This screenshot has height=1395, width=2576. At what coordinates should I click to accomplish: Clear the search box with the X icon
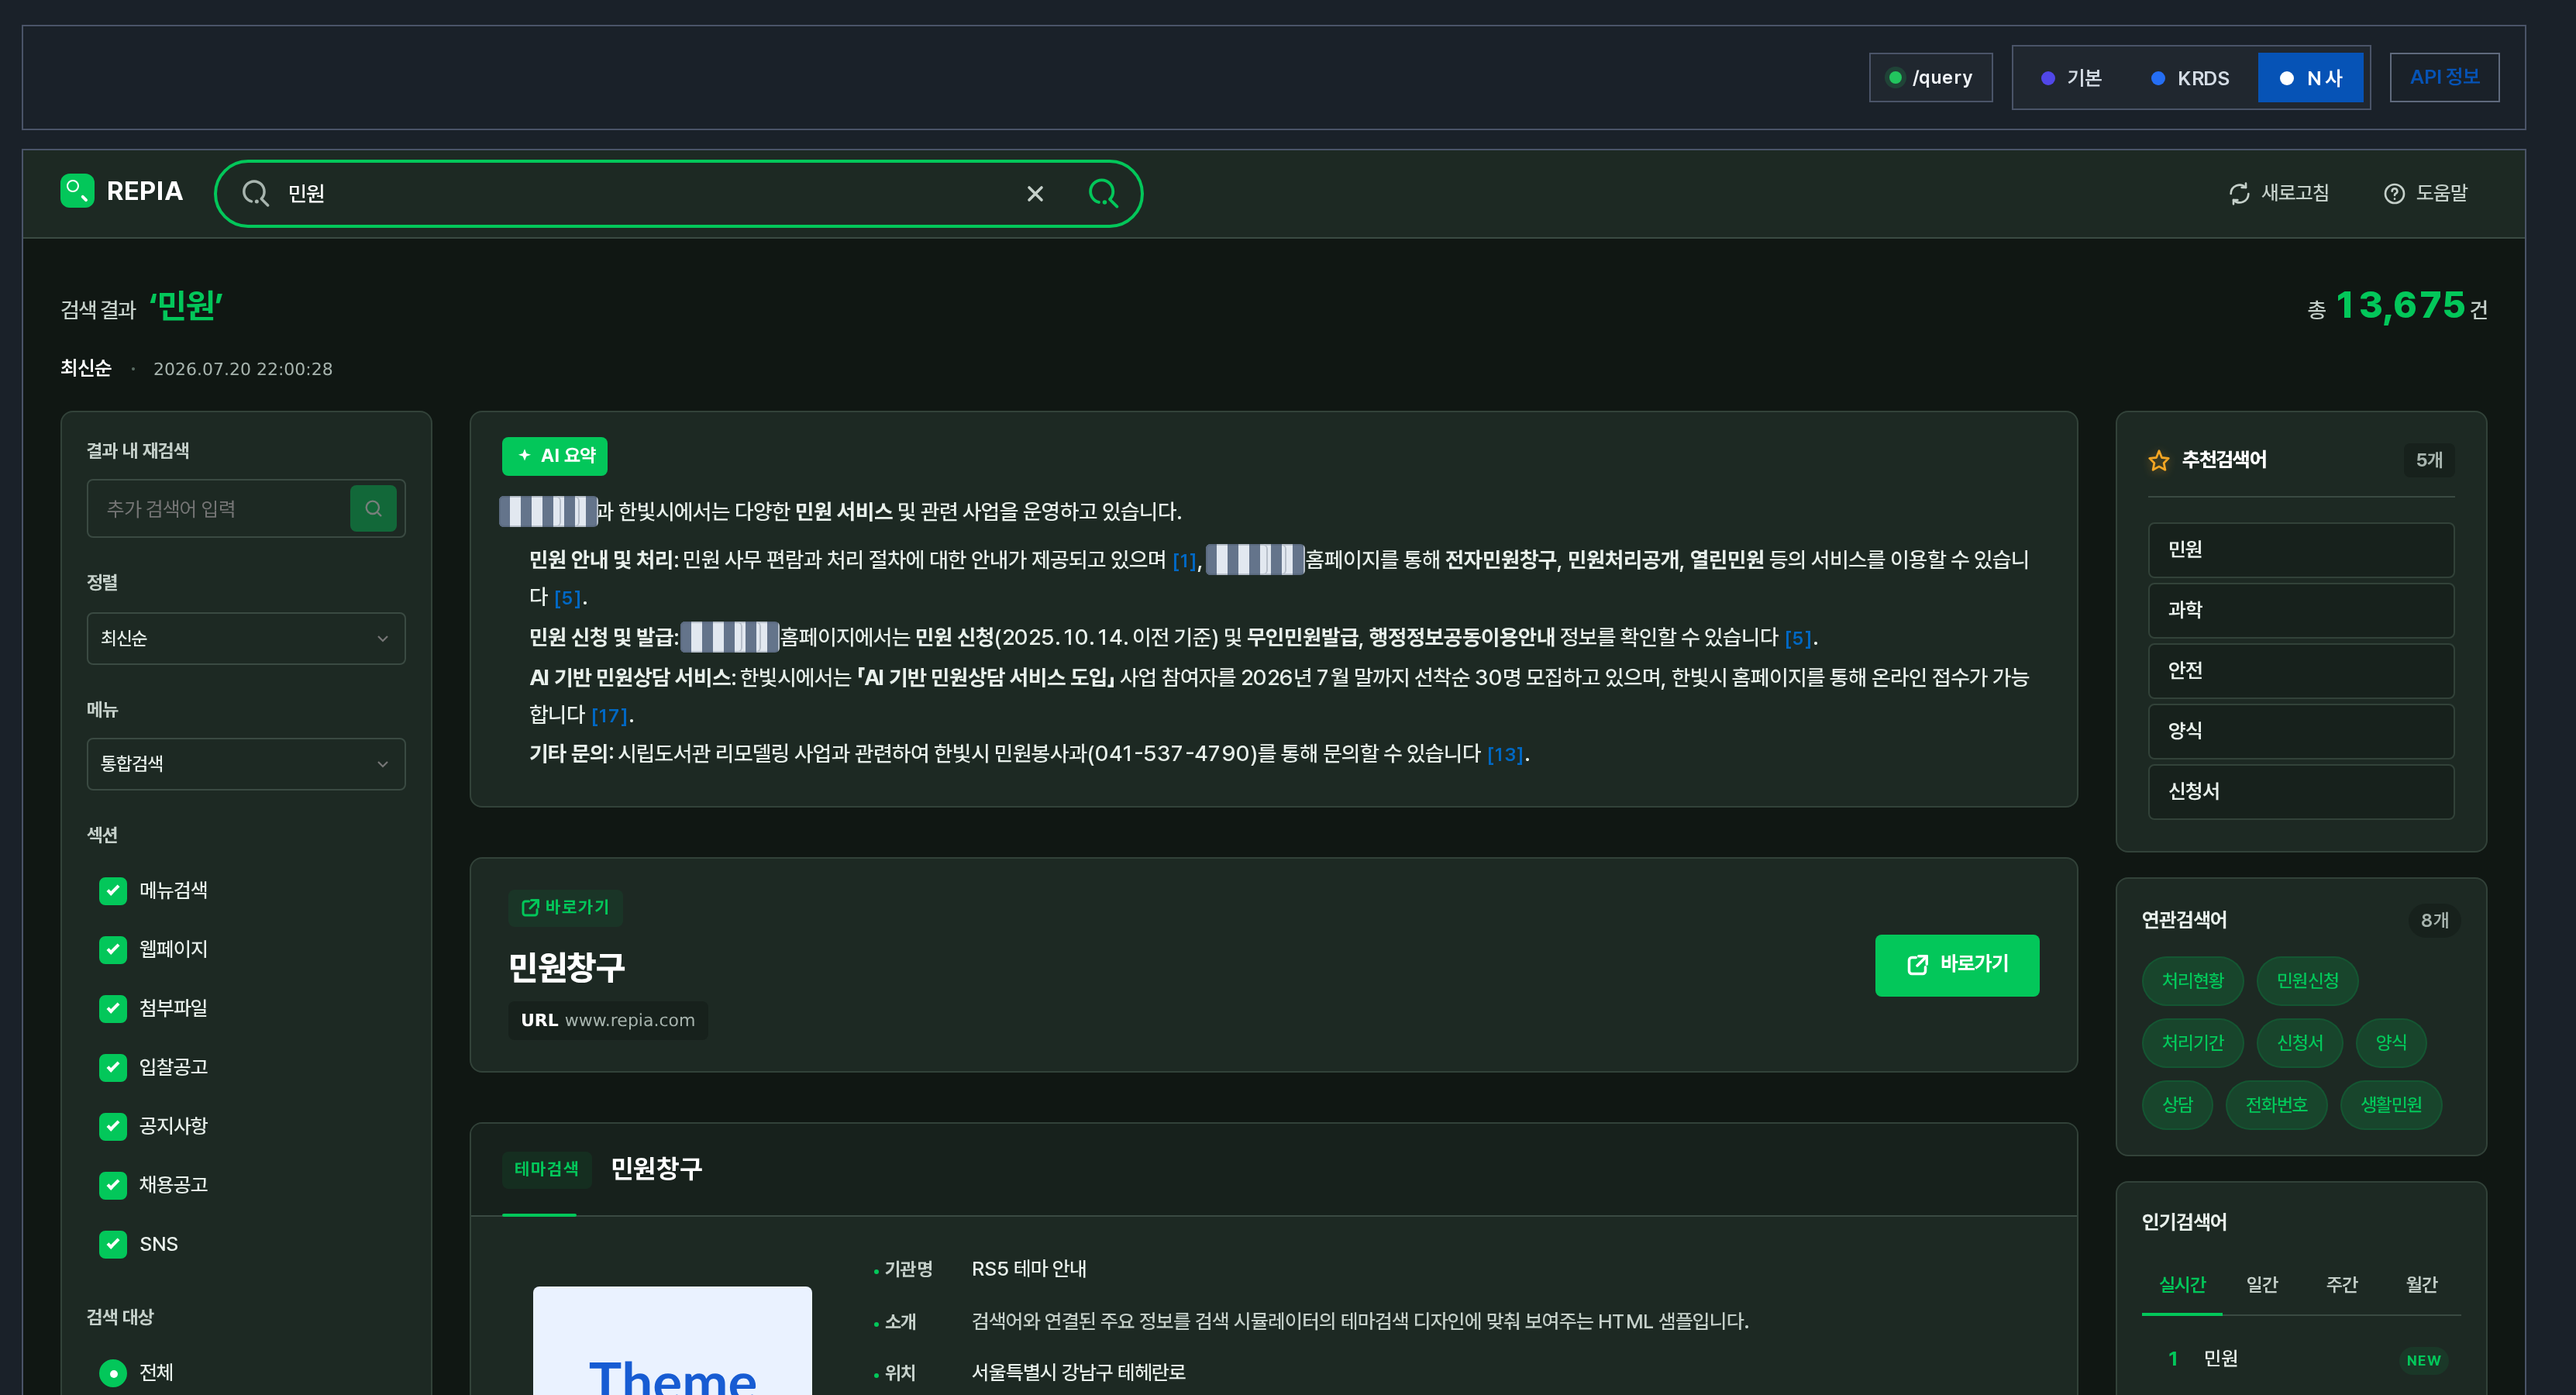1035,194
